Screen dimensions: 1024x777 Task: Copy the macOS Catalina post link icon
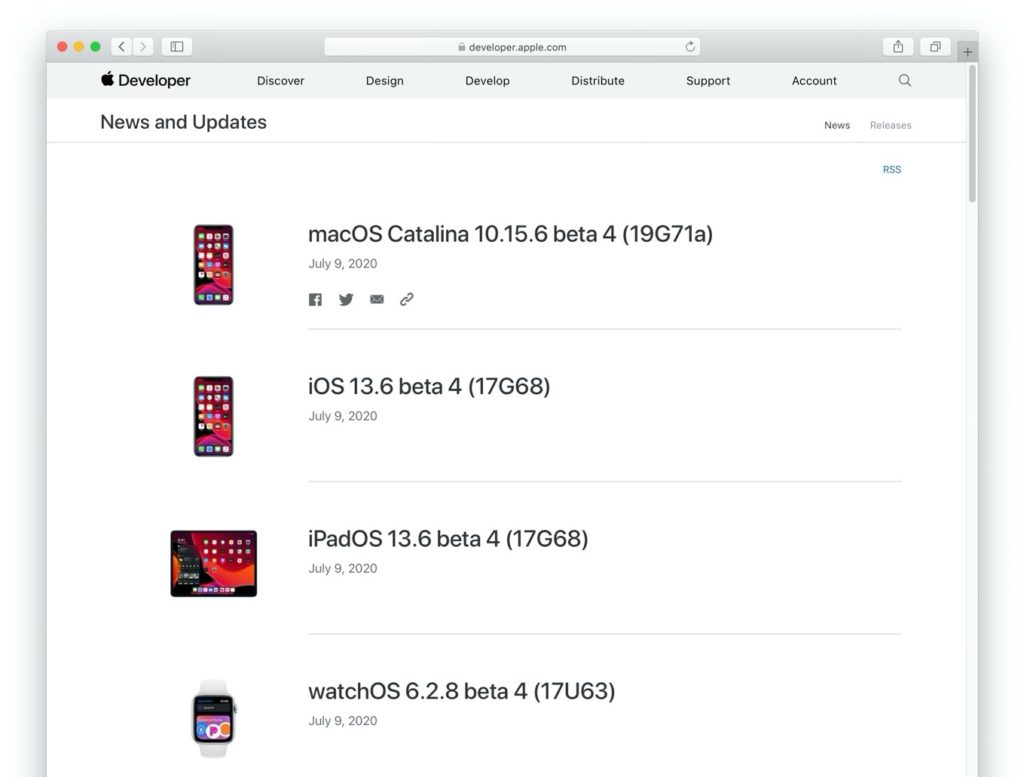tap(406, 298)
